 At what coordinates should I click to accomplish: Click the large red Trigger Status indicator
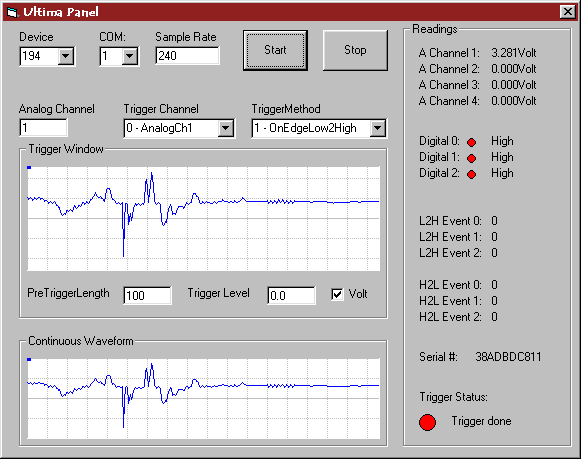(x=427, y=422)
